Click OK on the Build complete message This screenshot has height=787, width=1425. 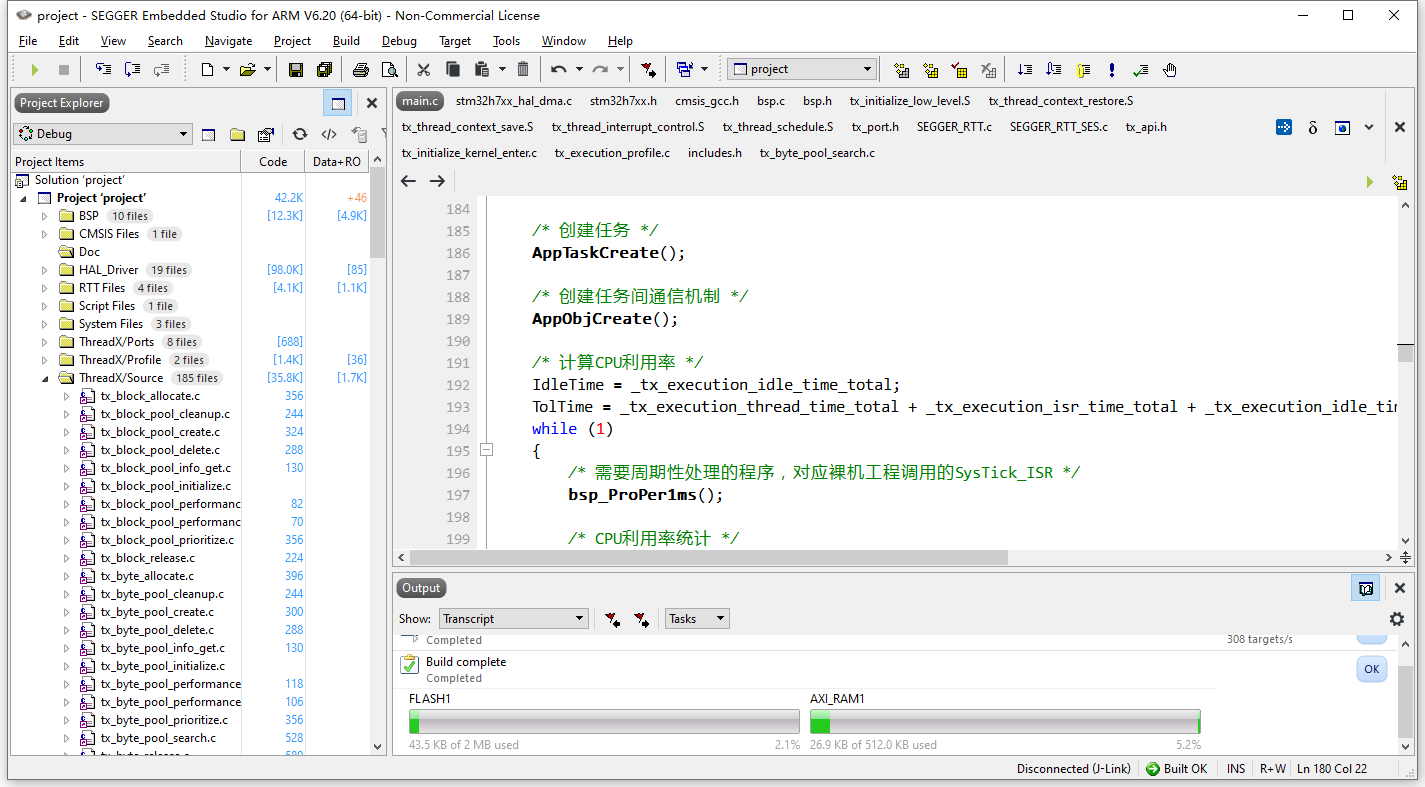point(1372,670)
